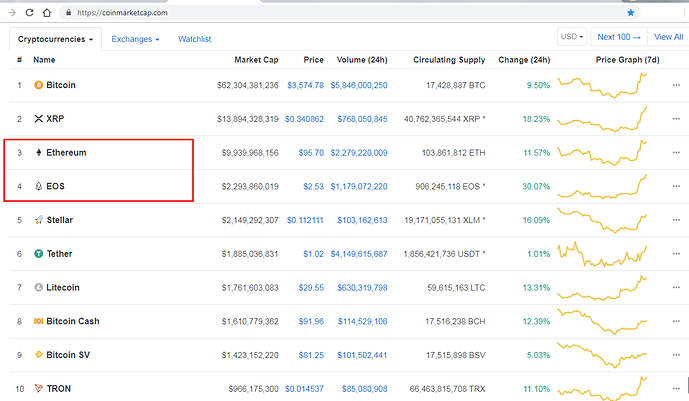Sort by the Name column header
Image resolution: width=689 pixels, height=401 pixels.
[44, 60]
